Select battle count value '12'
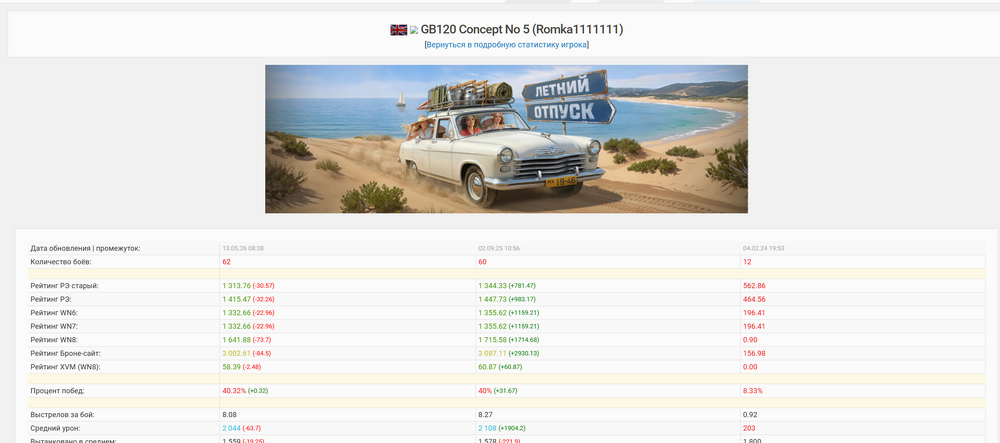This screenshot has width=1000, height=443. pyautogui.click(x=747, y=262)
